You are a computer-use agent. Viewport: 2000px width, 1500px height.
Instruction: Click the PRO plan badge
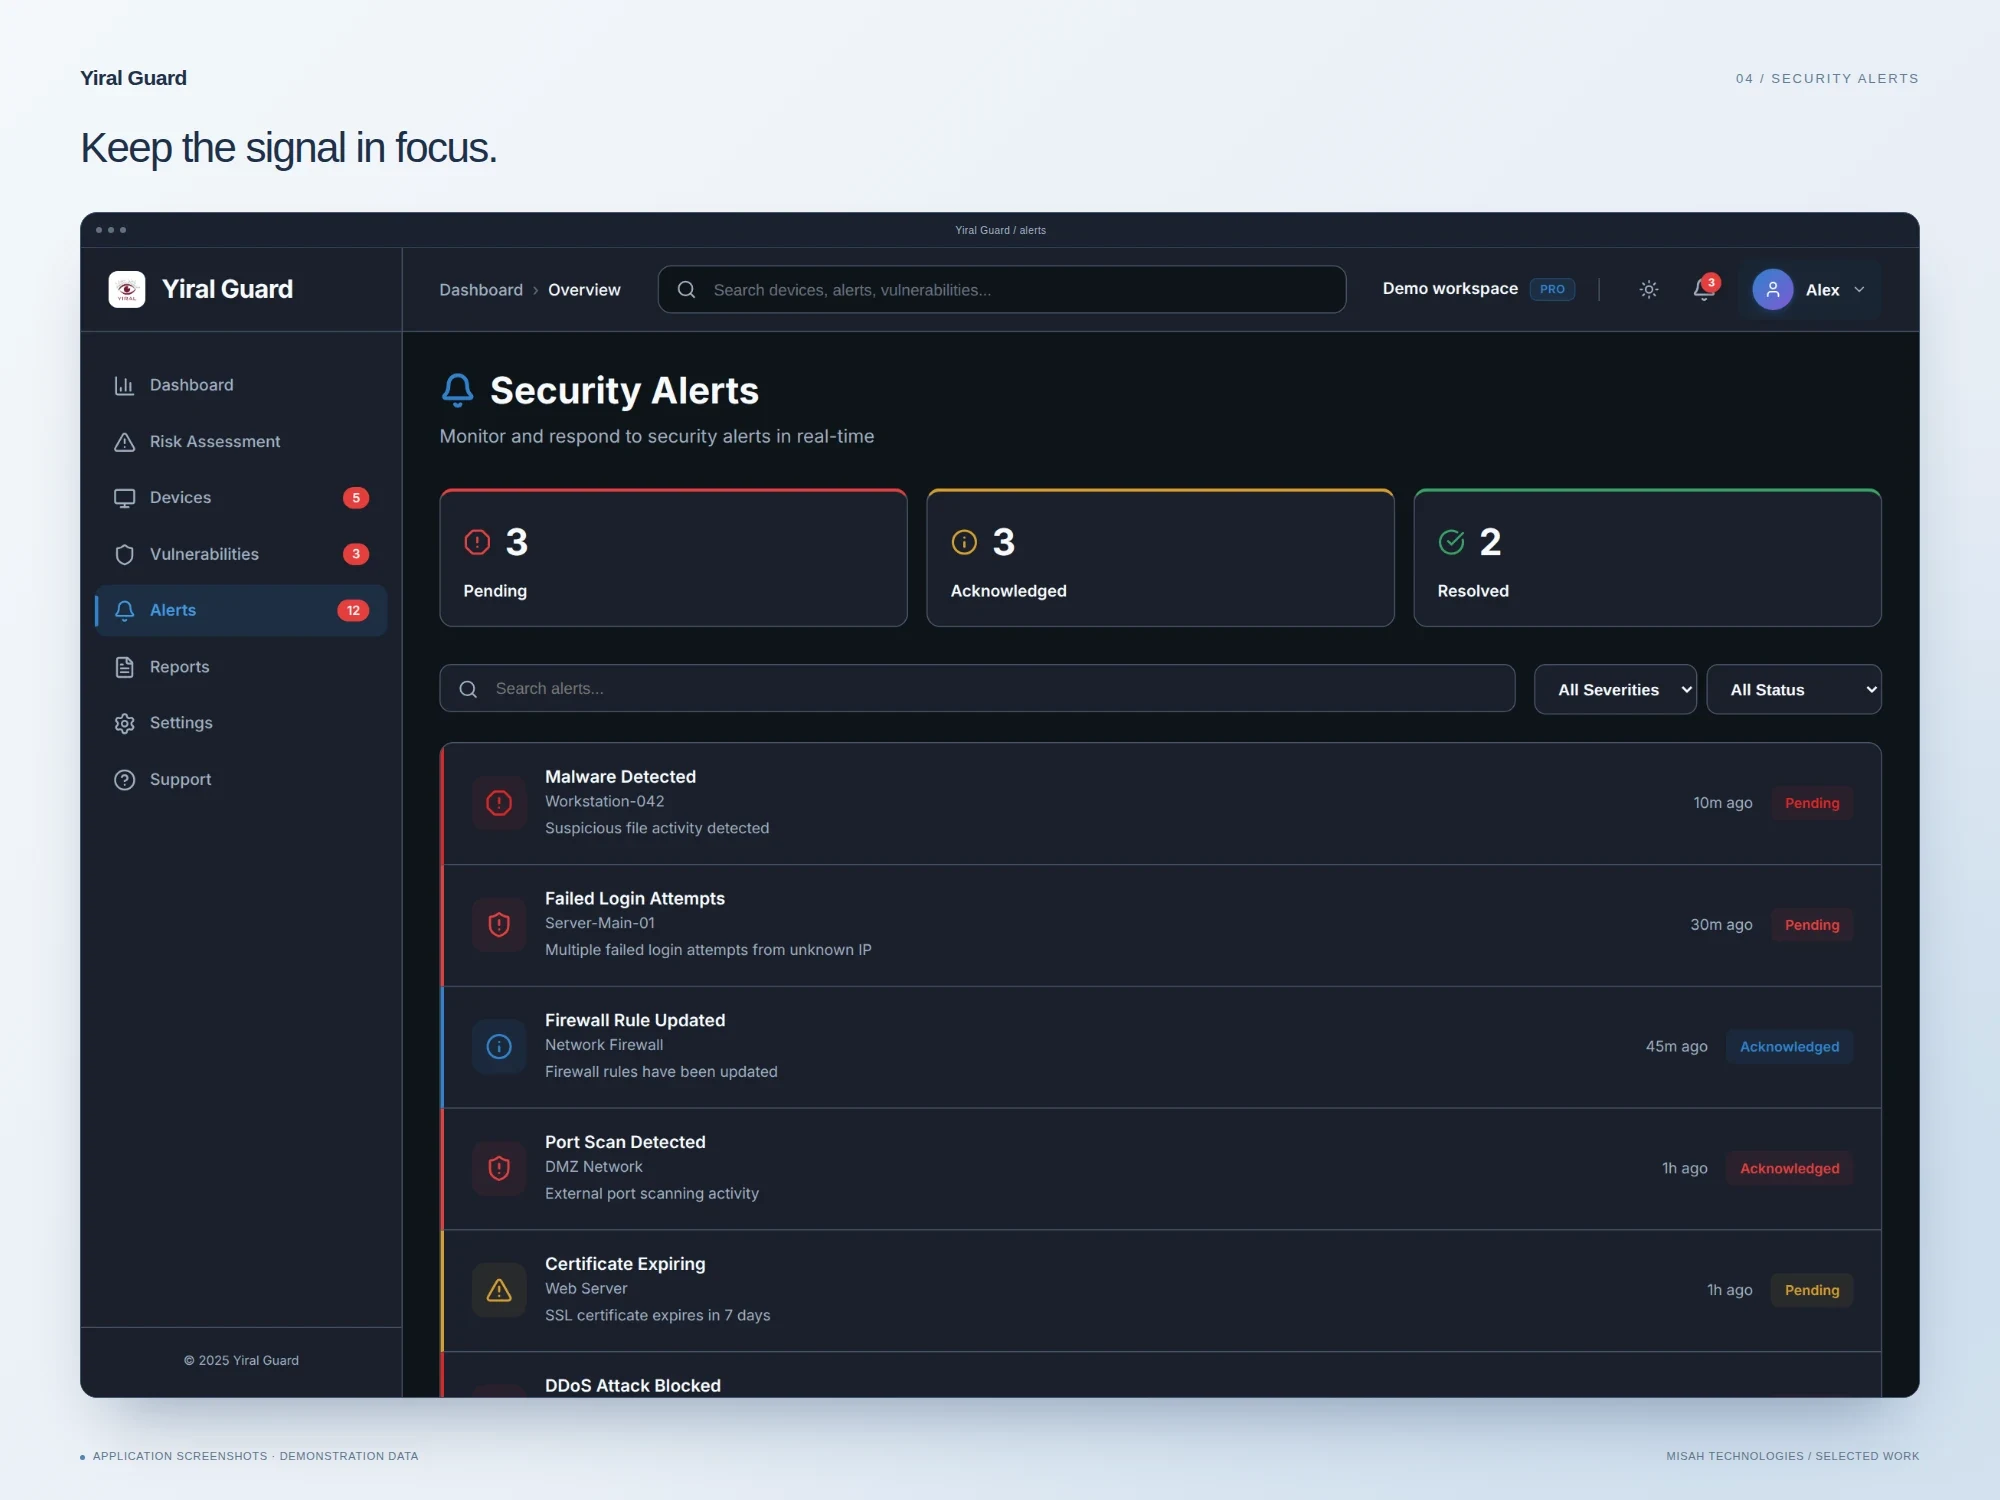coord(1552,289)
